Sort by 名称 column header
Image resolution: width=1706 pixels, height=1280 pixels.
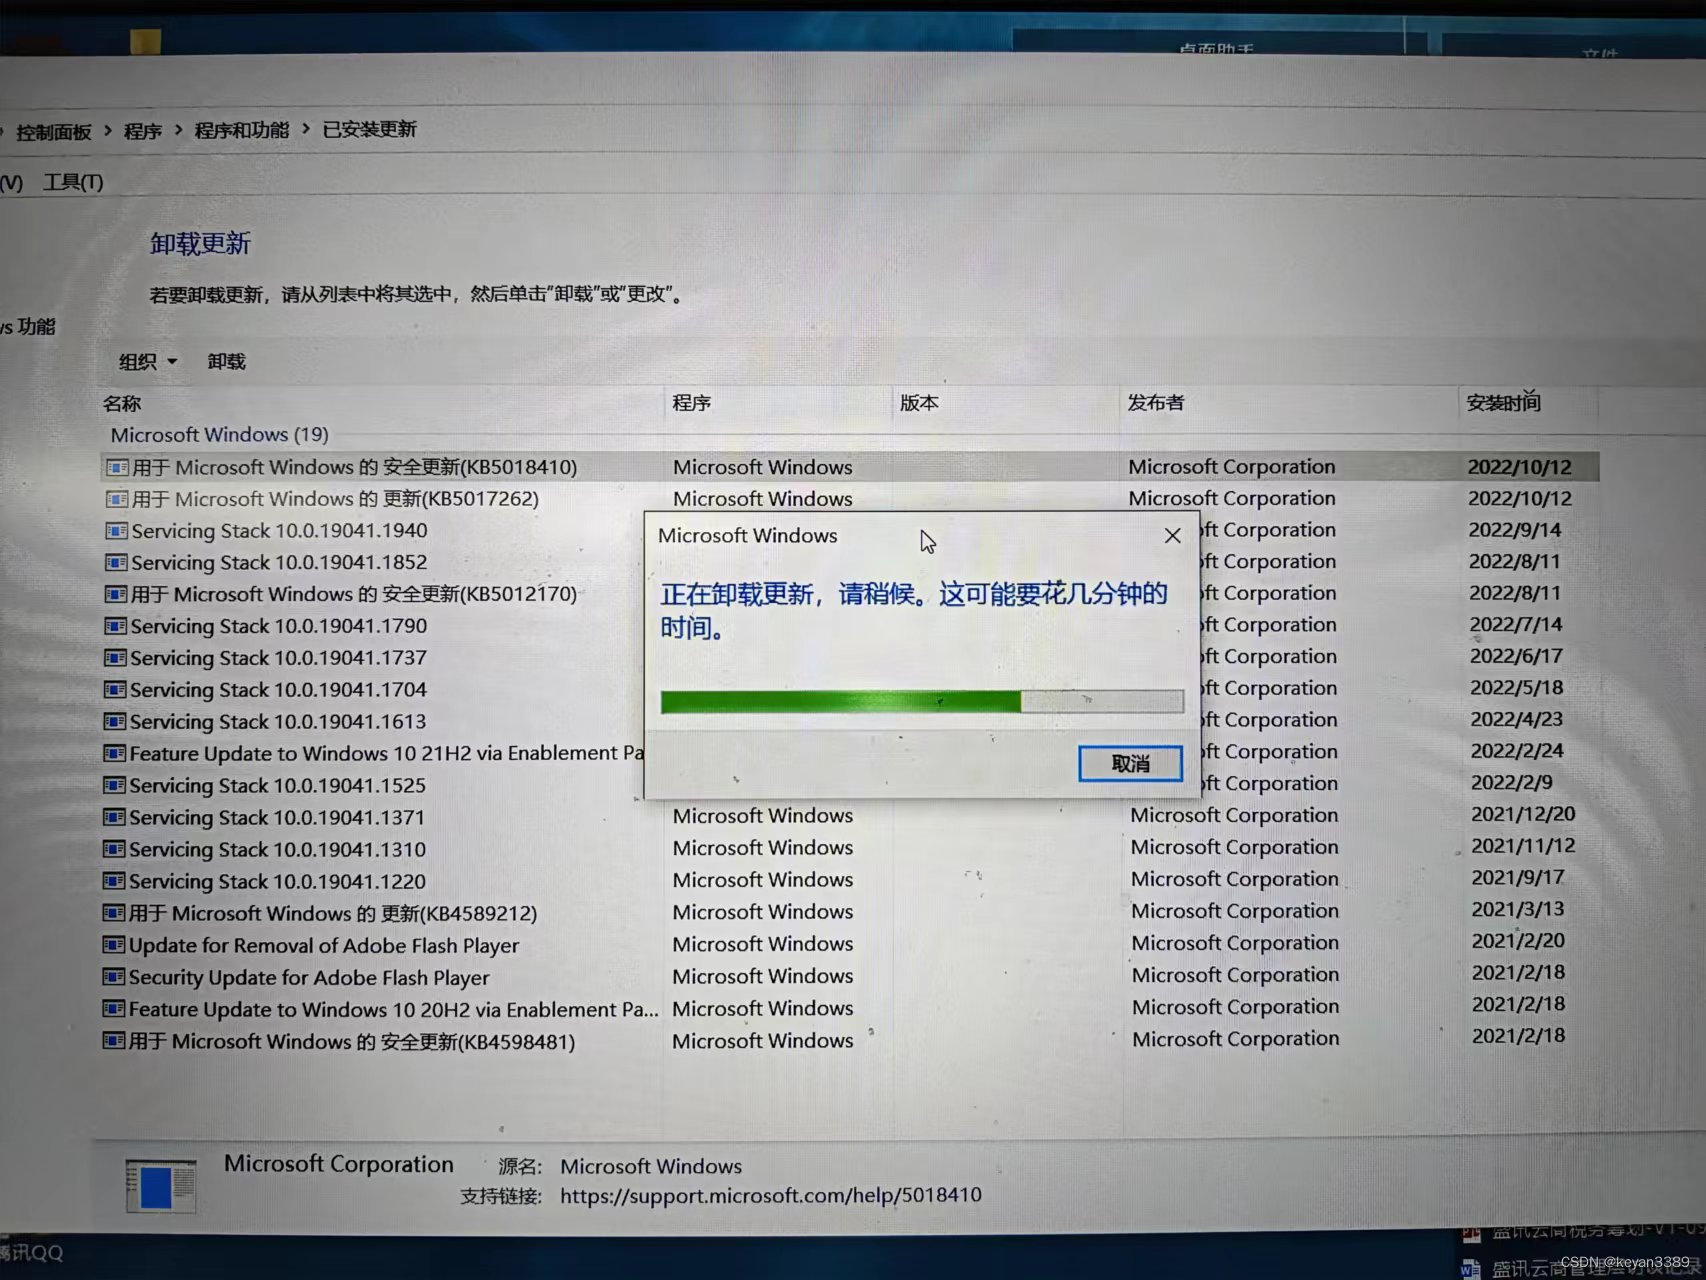tap(122, 404)
